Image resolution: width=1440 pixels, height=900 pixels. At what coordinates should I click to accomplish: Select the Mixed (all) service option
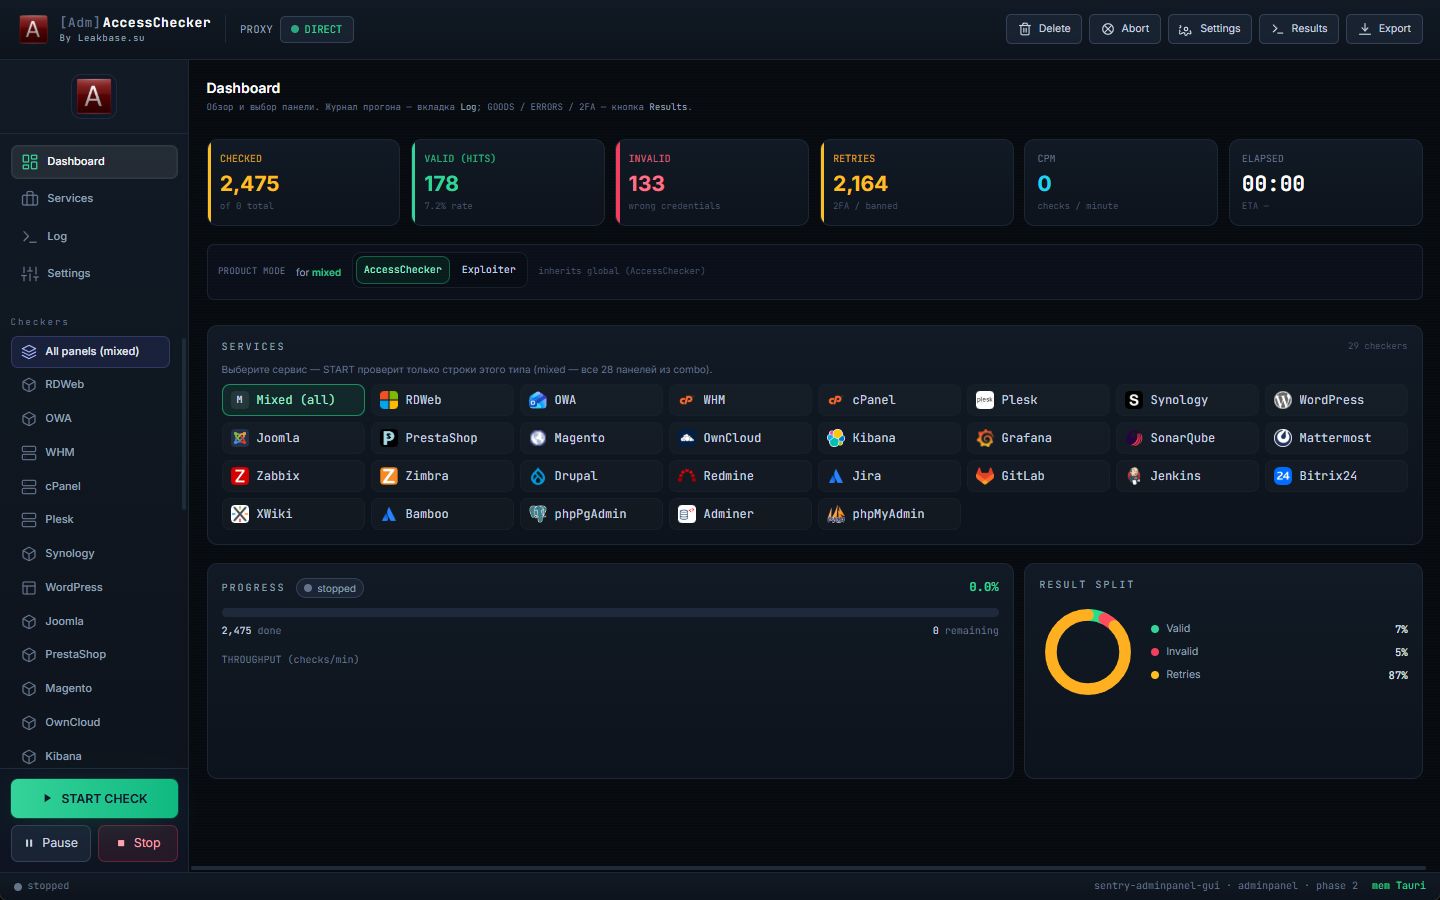point(293,400)
